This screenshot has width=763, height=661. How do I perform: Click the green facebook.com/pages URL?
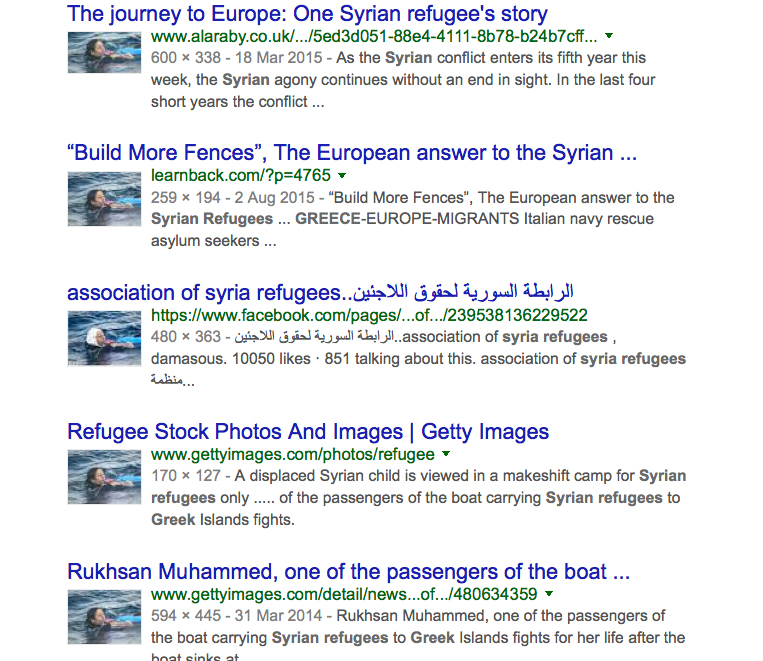click(362, 315)
